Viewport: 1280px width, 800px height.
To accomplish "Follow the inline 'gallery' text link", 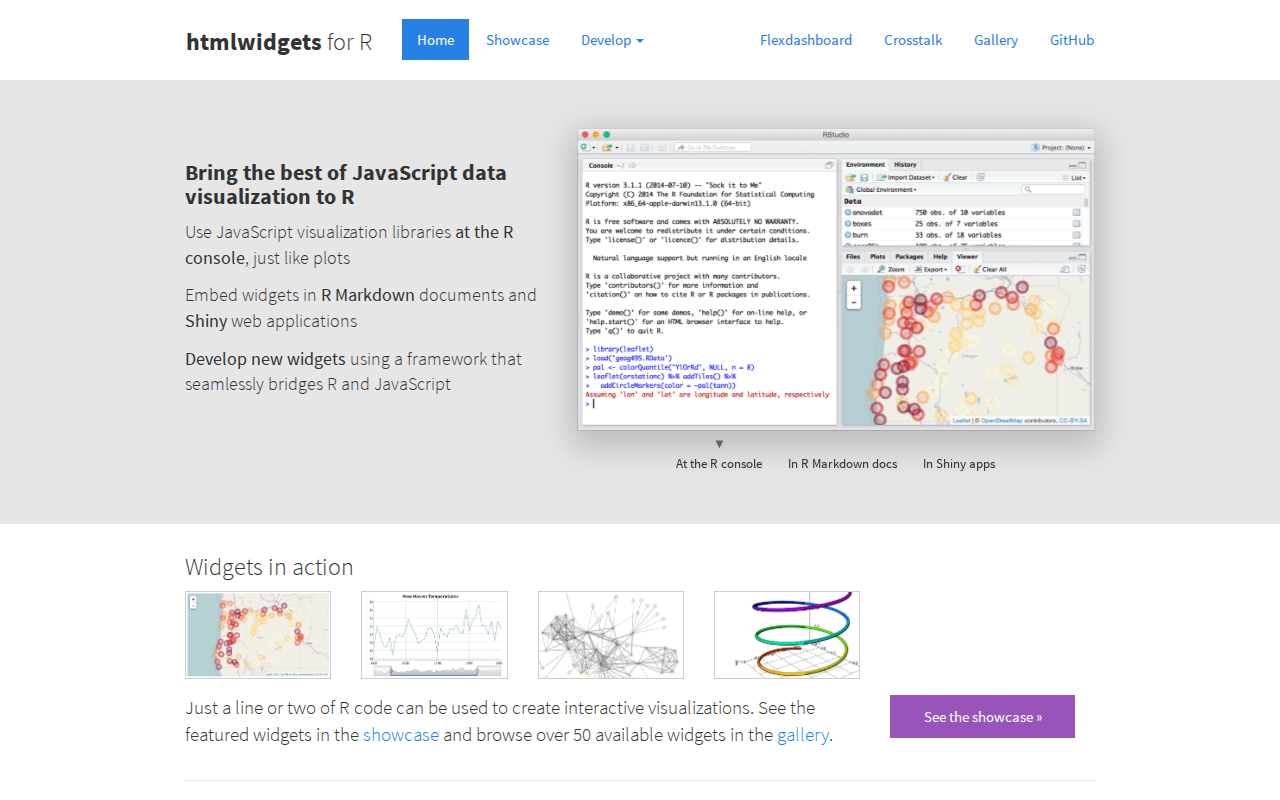I will 803,735.
